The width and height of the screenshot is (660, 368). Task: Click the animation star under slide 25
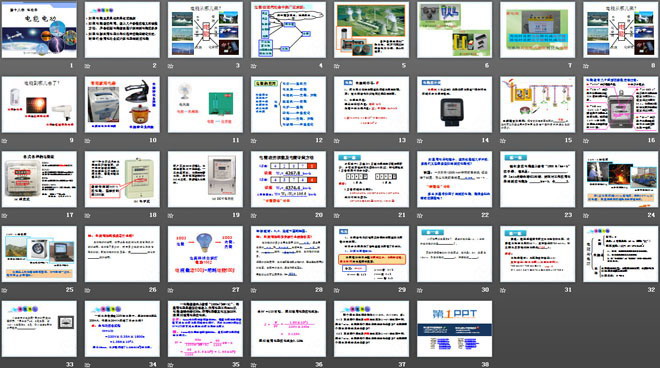[x=5, y=290]
